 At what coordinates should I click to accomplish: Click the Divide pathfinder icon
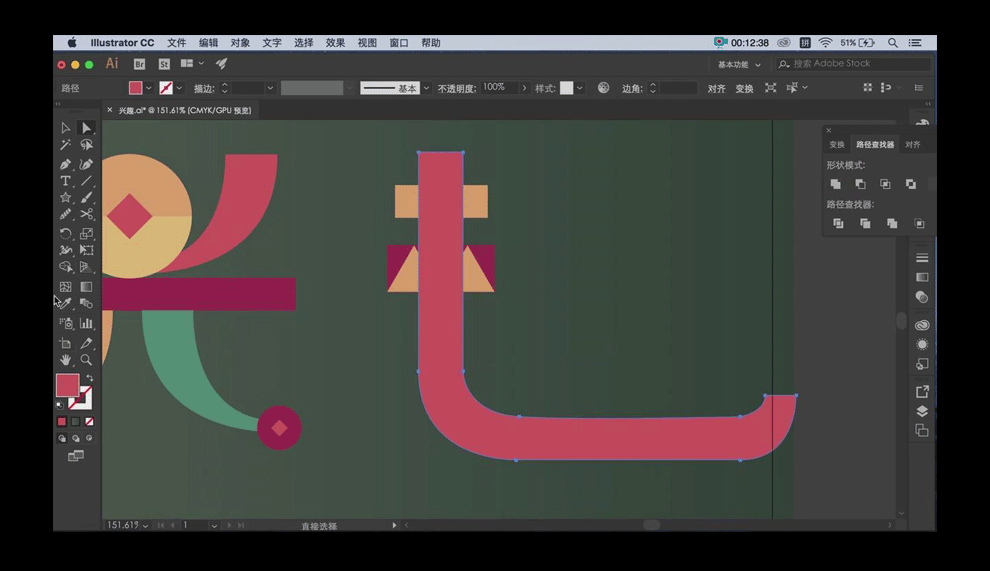pyautogui.click(x=838, y=223)
